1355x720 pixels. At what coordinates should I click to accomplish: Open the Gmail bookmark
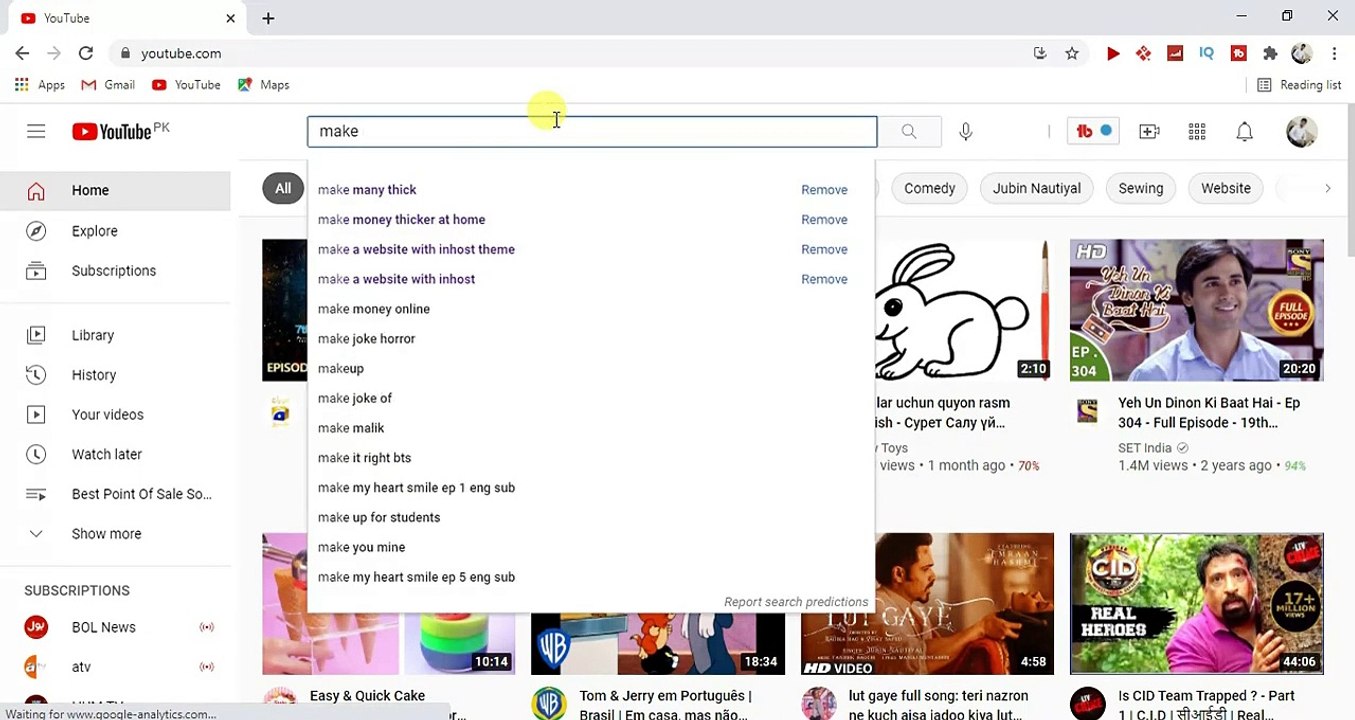pyautogui.click(x=108, y=85)
